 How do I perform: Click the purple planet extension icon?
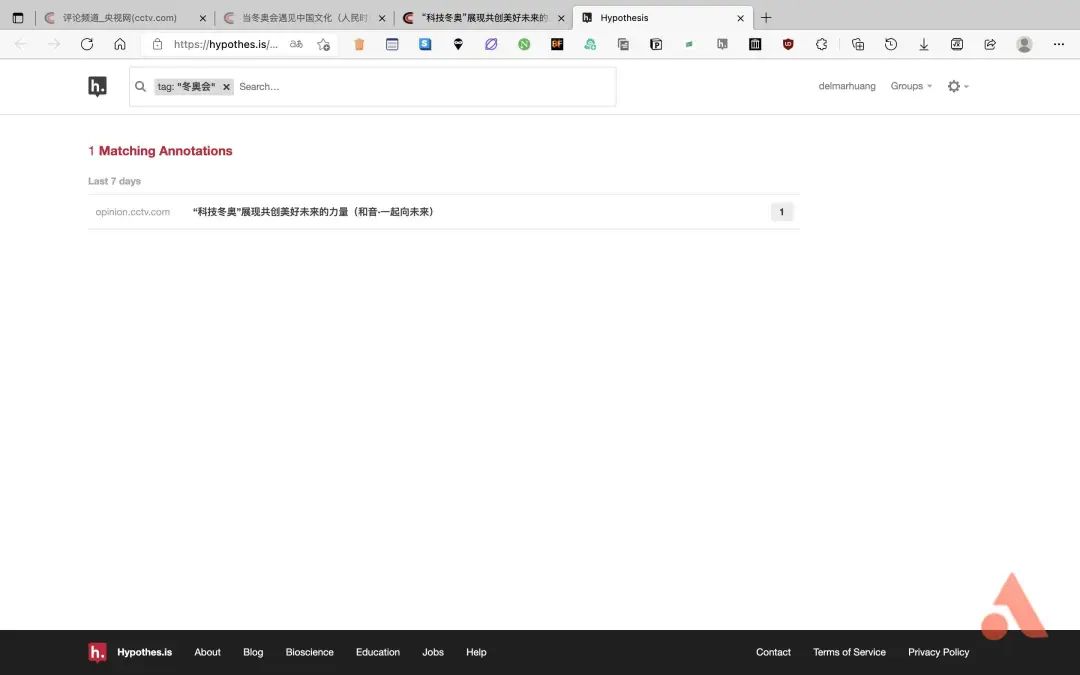click(491, 44)
